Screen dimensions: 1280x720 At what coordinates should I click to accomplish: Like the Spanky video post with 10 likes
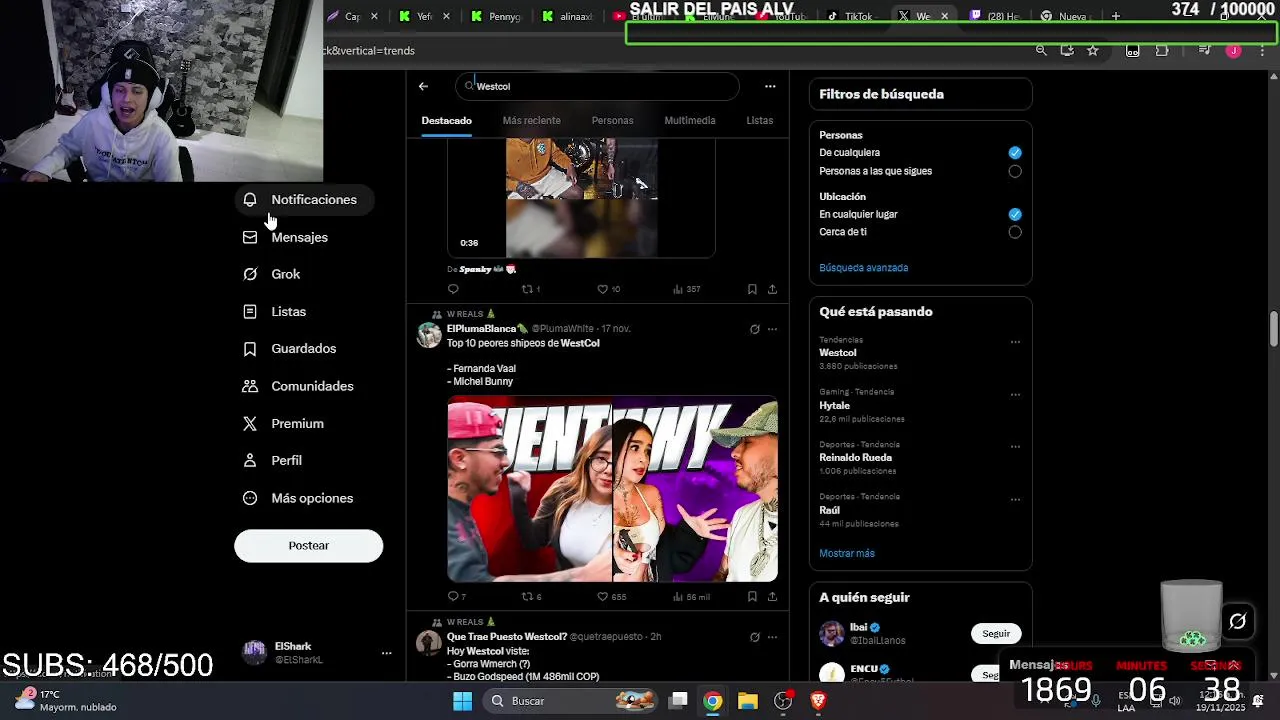[x=608, y=289]
